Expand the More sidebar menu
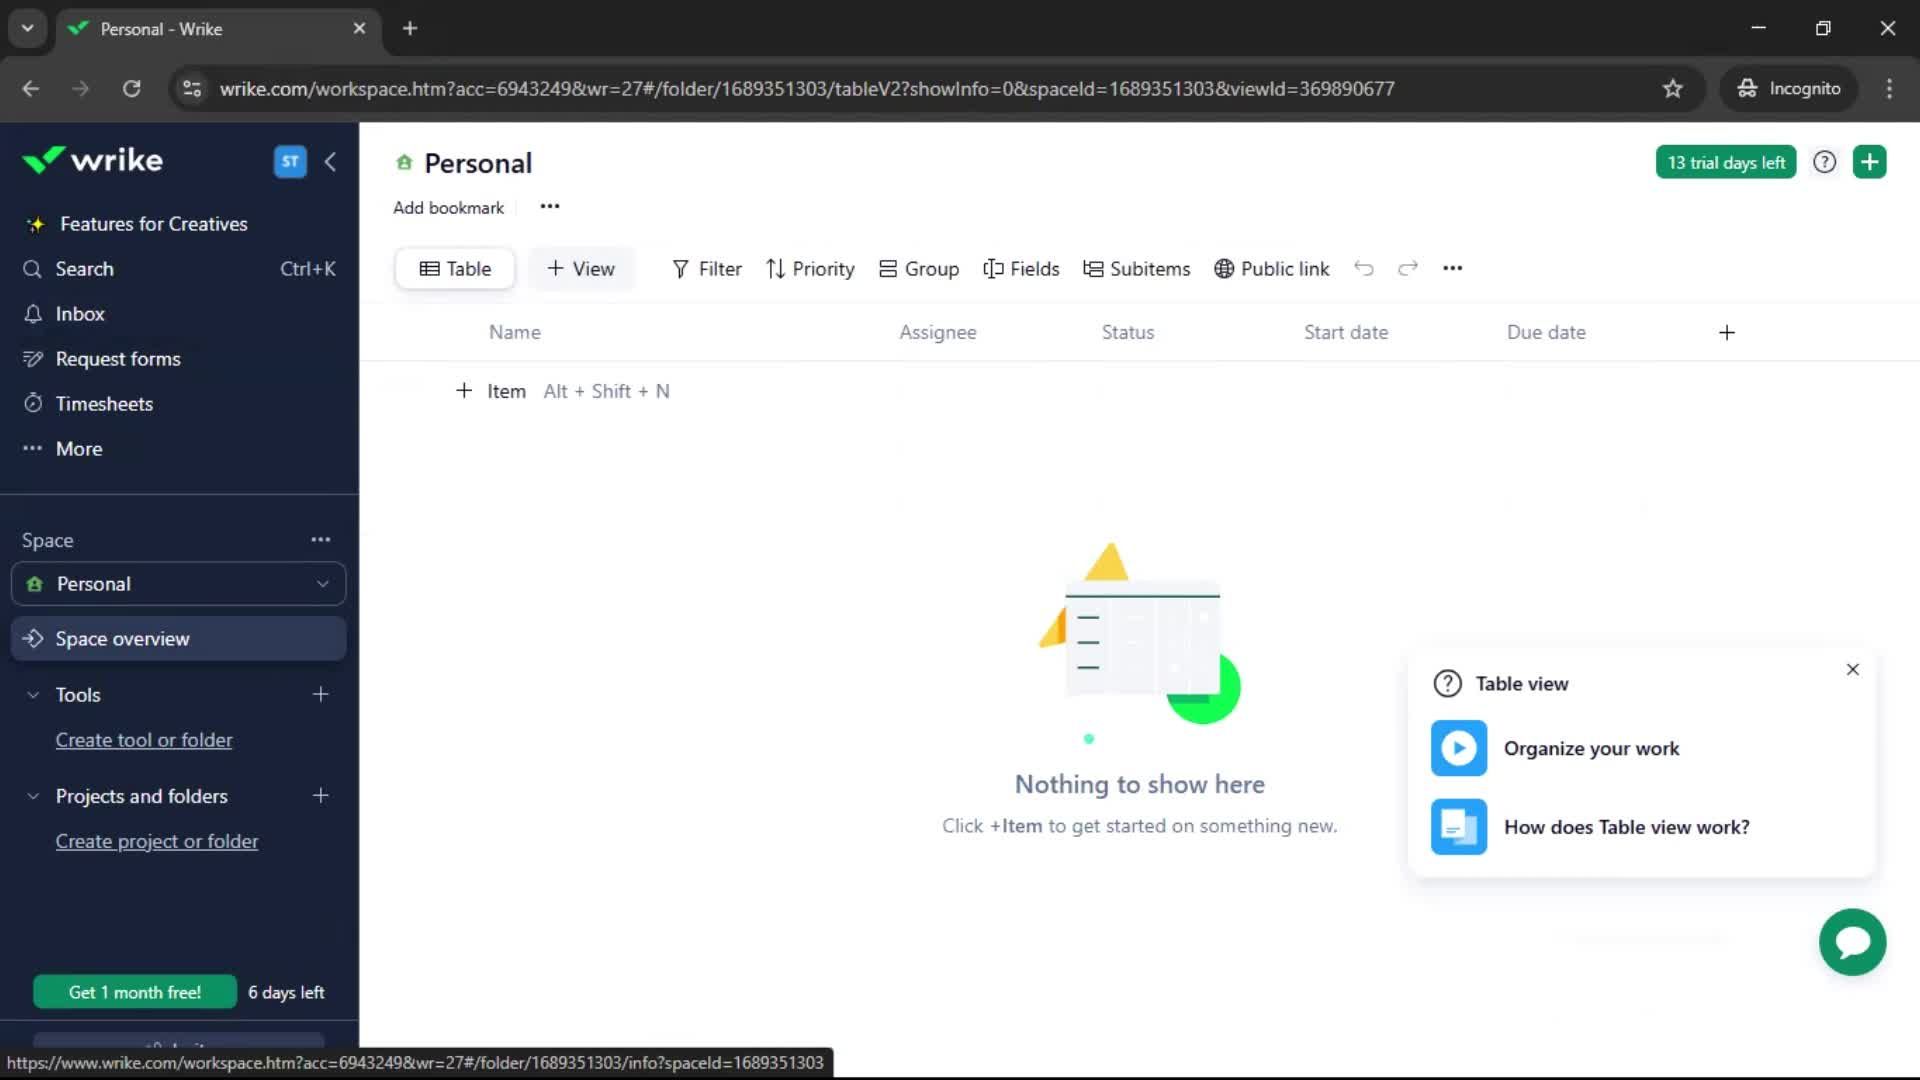 click(x=79, y=449)
